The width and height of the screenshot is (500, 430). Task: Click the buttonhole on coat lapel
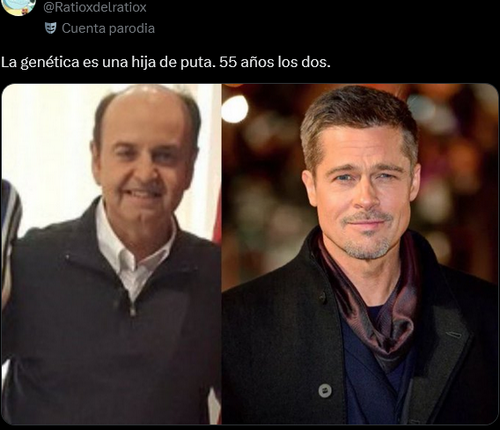point(454,334)
